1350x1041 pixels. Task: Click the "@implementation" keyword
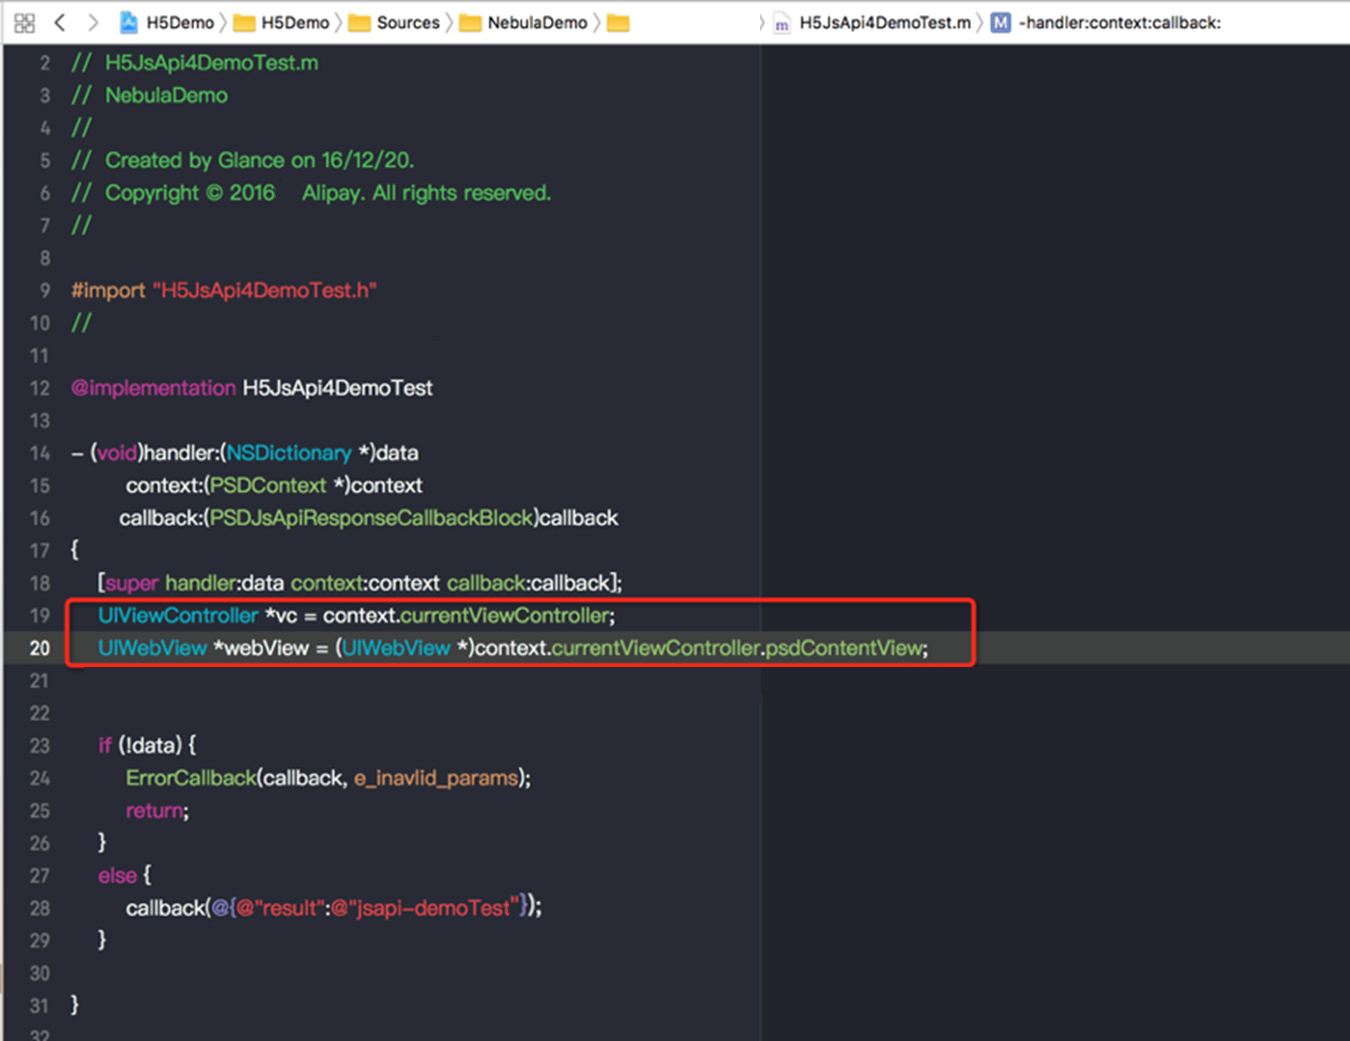(x=153, y=388)
